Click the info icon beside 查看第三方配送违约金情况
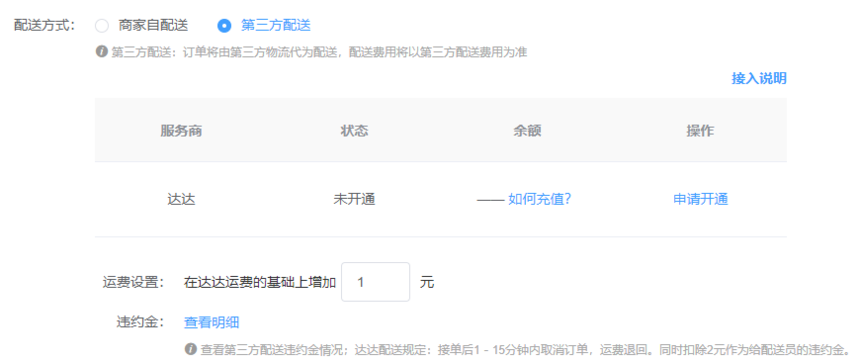 pos(191,349)
